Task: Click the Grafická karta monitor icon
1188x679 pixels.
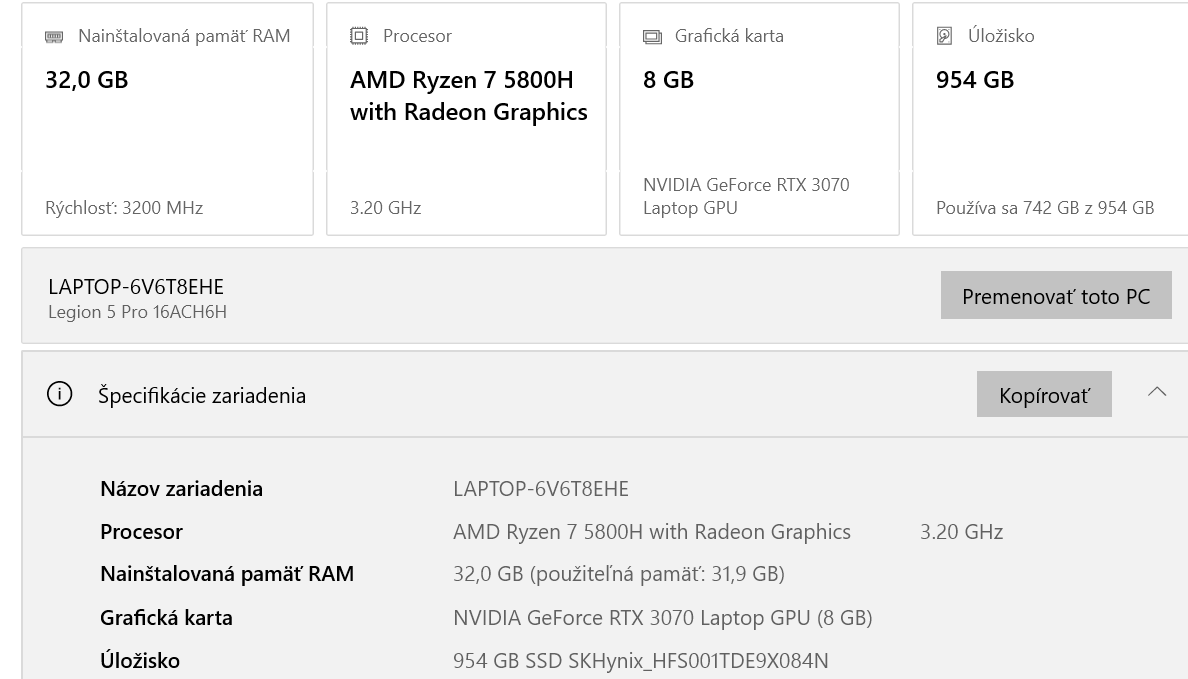Action: pos(652,37)
